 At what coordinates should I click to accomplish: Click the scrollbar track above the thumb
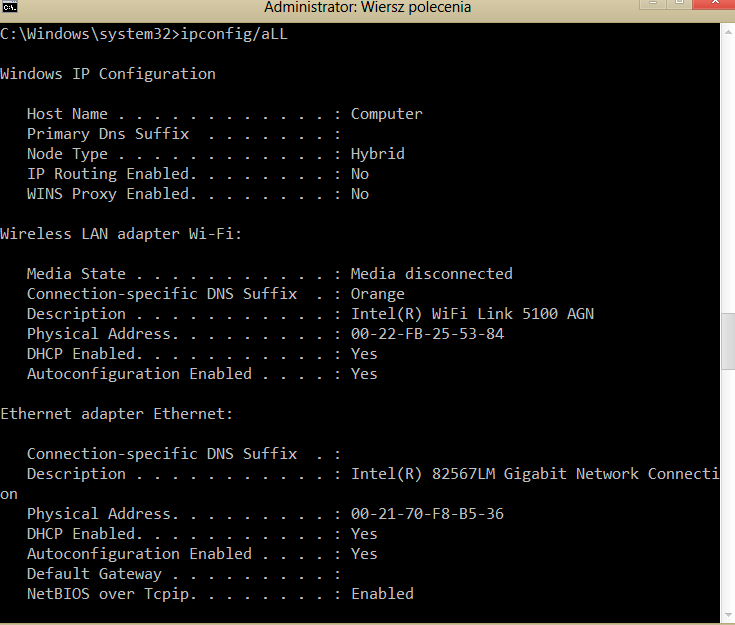coord(728,177)
